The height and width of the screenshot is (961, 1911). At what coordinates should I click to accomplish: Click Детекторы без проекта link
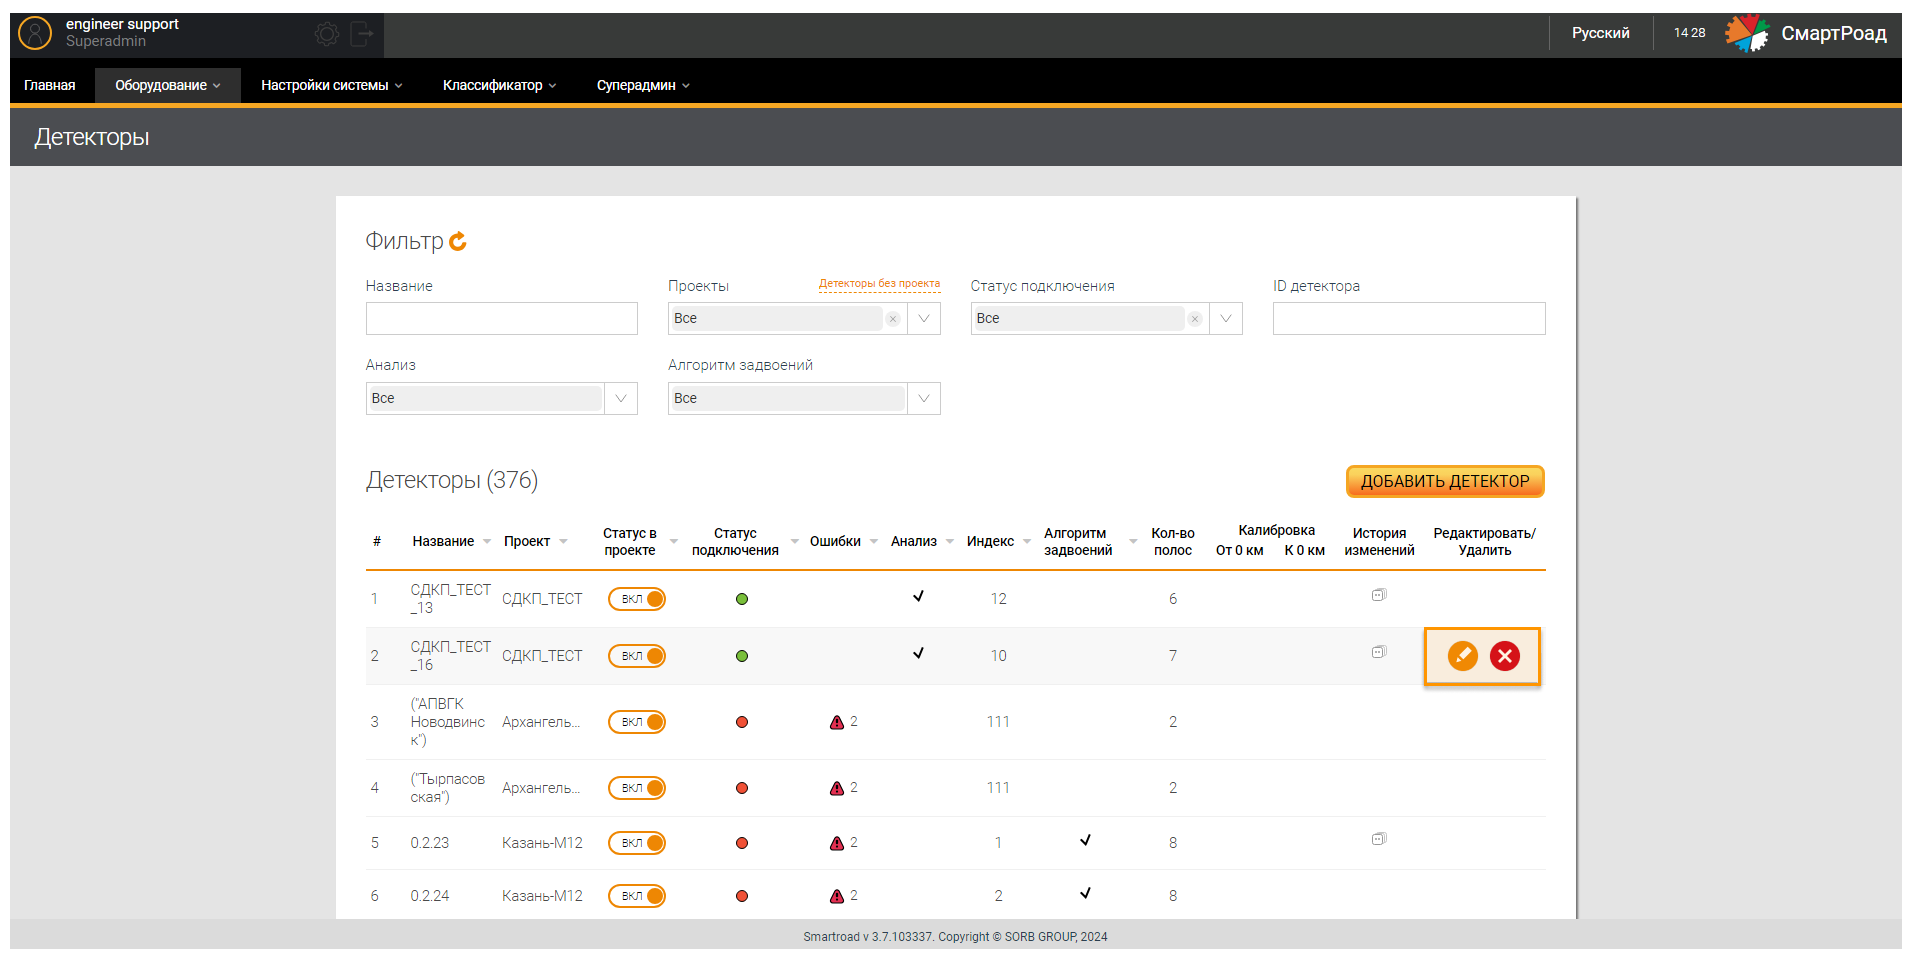click(879, 284)
